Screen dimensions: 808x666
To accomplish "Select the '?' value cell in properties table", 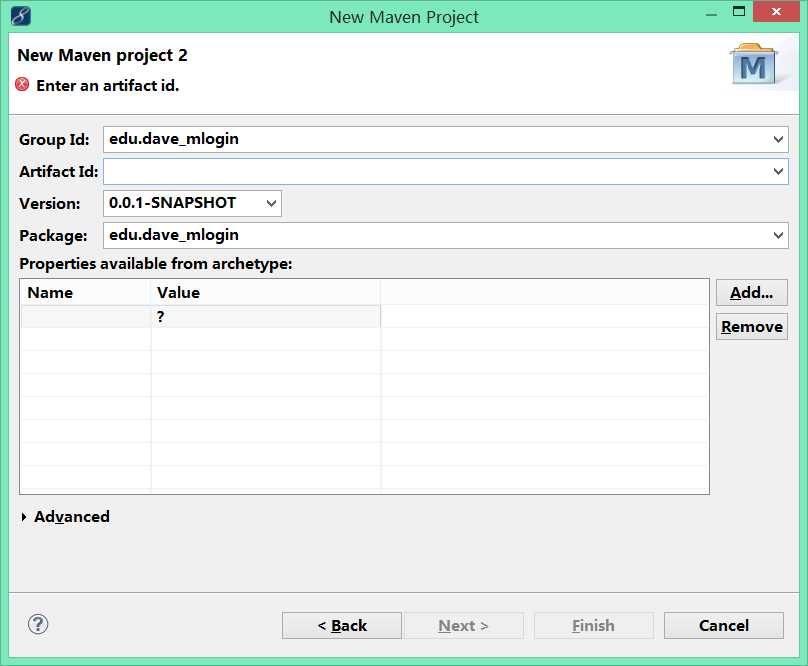I will 266,317.
